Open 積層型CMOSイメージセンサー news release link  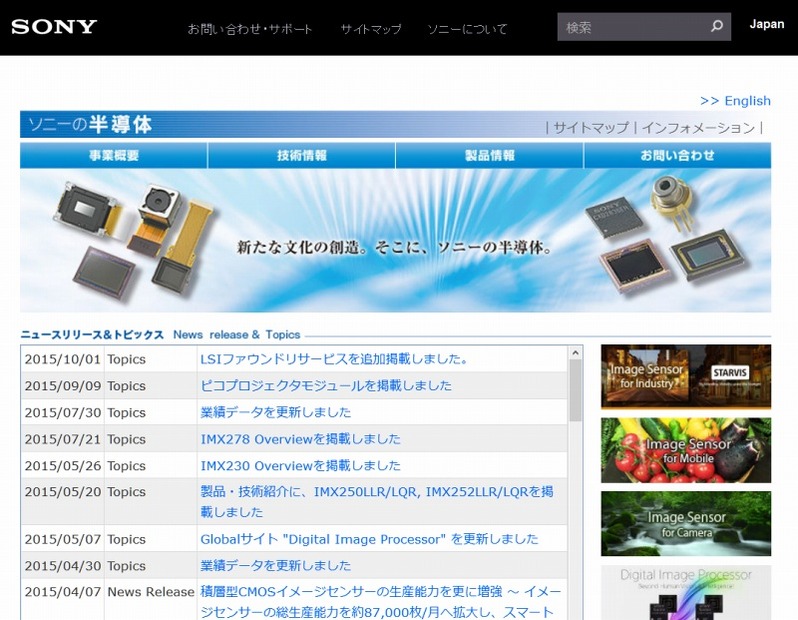tap(380, 602)
